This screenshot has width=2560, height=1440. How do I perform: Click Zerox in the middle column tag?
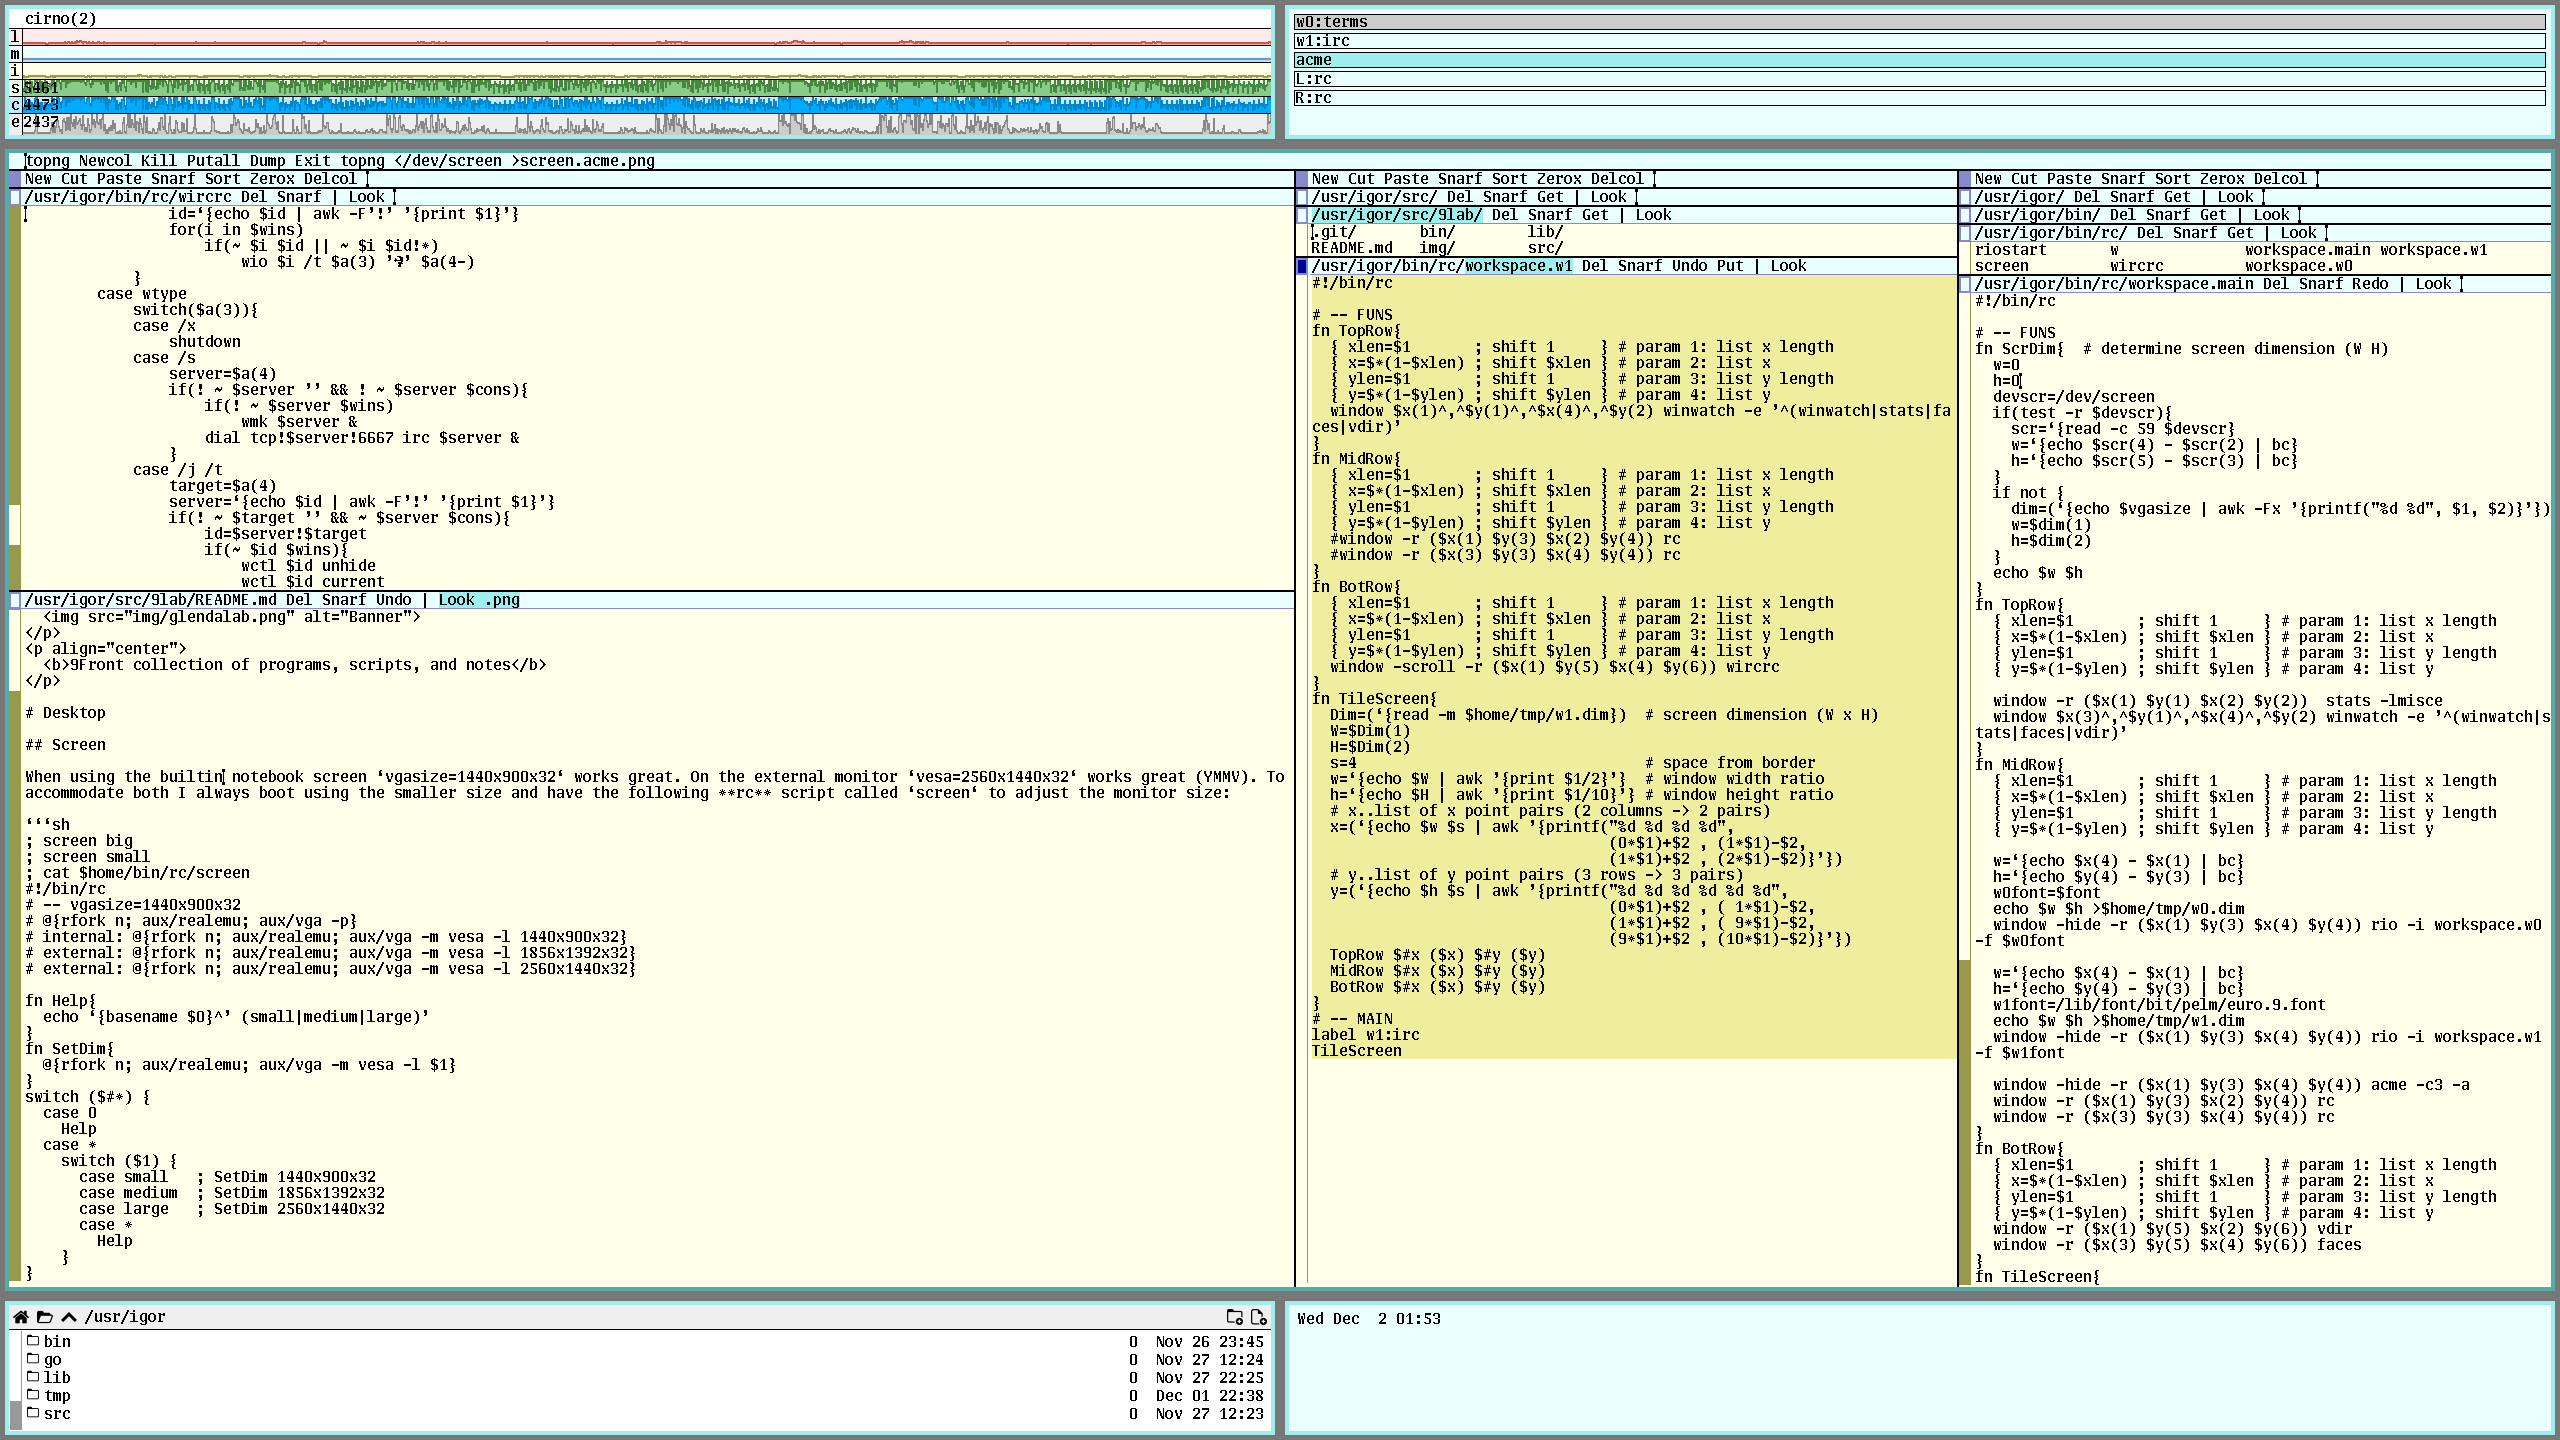[x=1559, y=179]
